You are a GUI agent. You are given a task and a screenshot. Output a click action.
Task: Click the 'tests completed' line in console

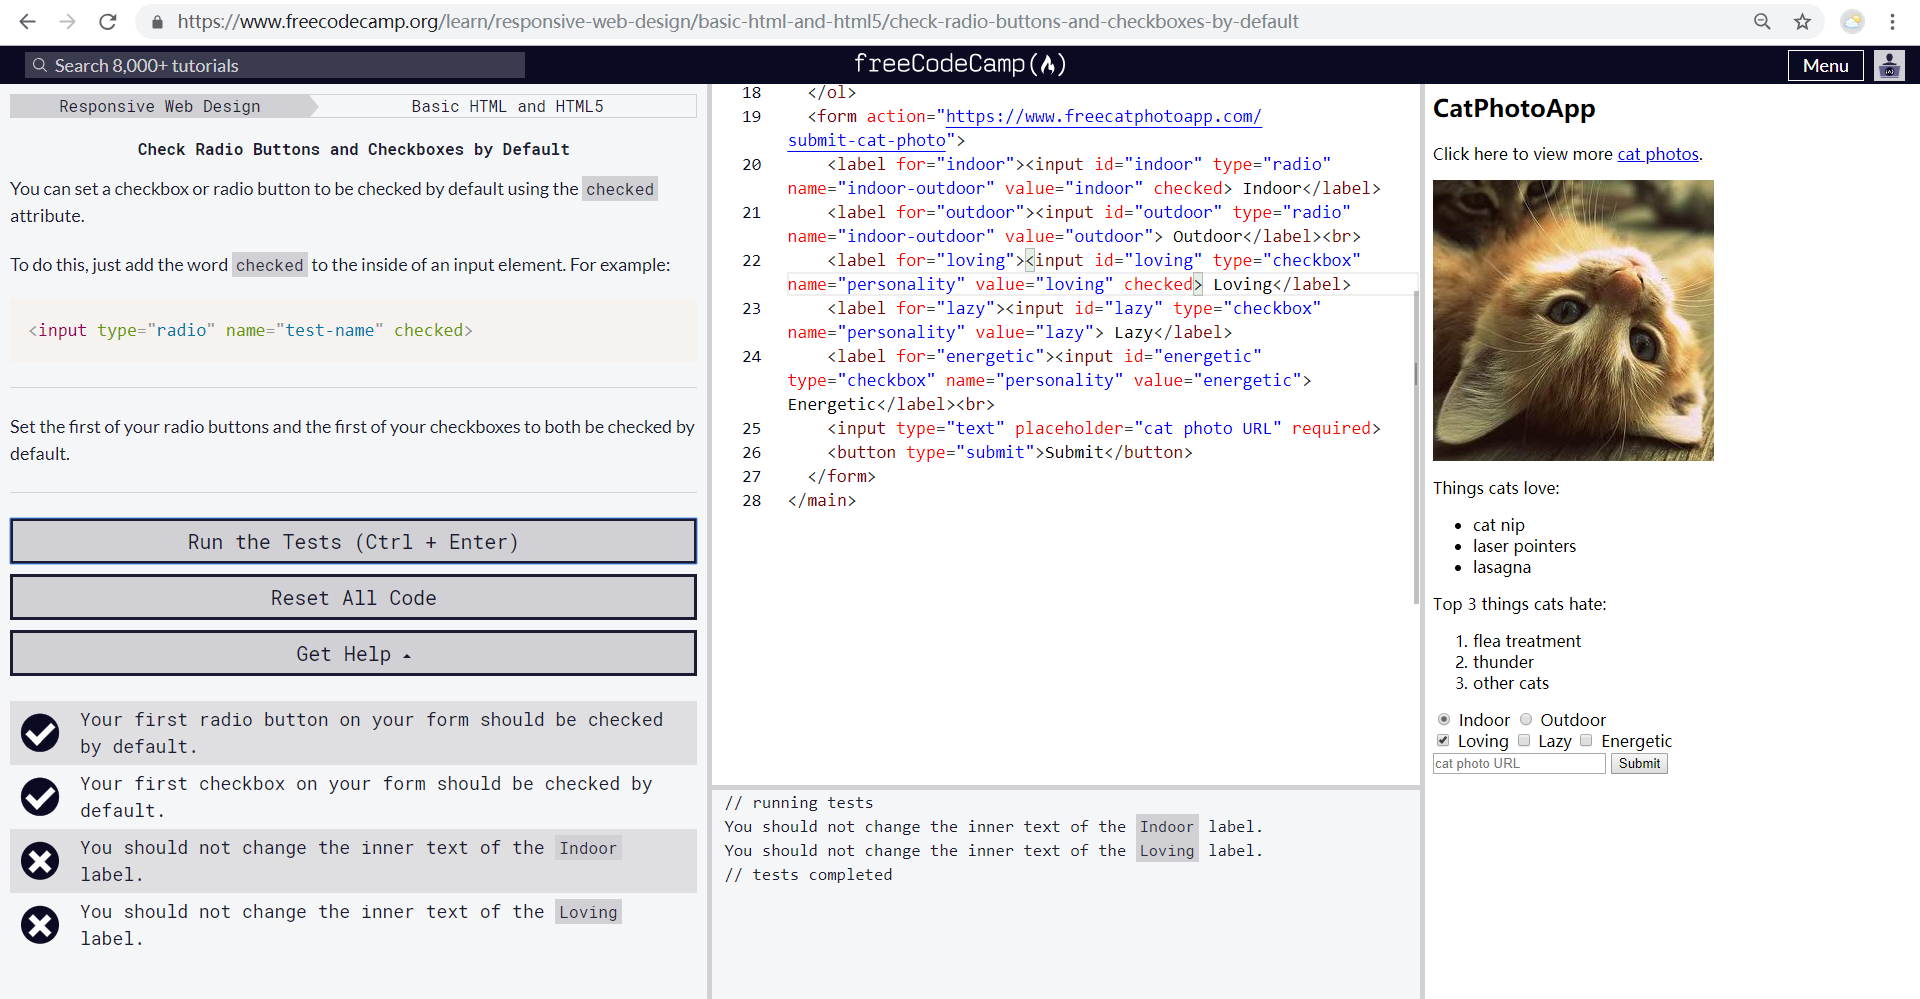(808, 874)
